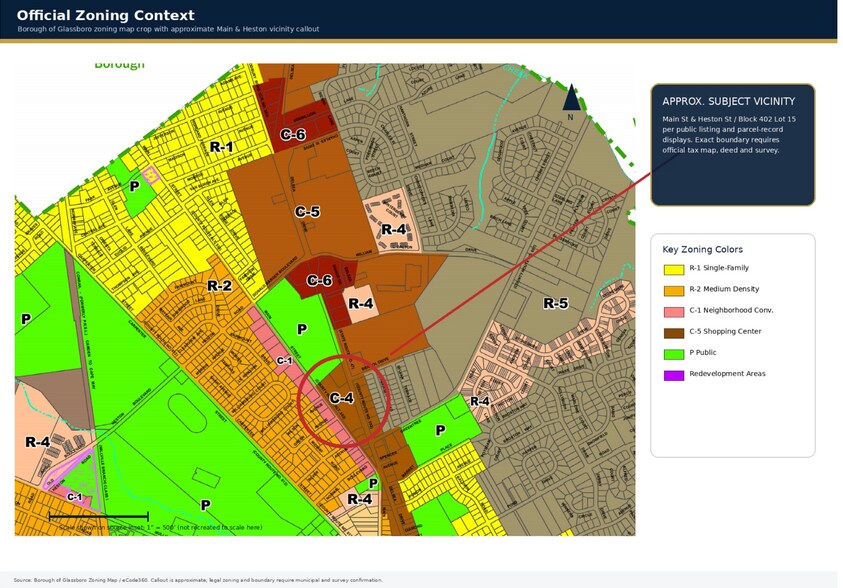Click the R-1 zone label on map
This screenshot has width=843, height=588.
(x=222, y=146)
